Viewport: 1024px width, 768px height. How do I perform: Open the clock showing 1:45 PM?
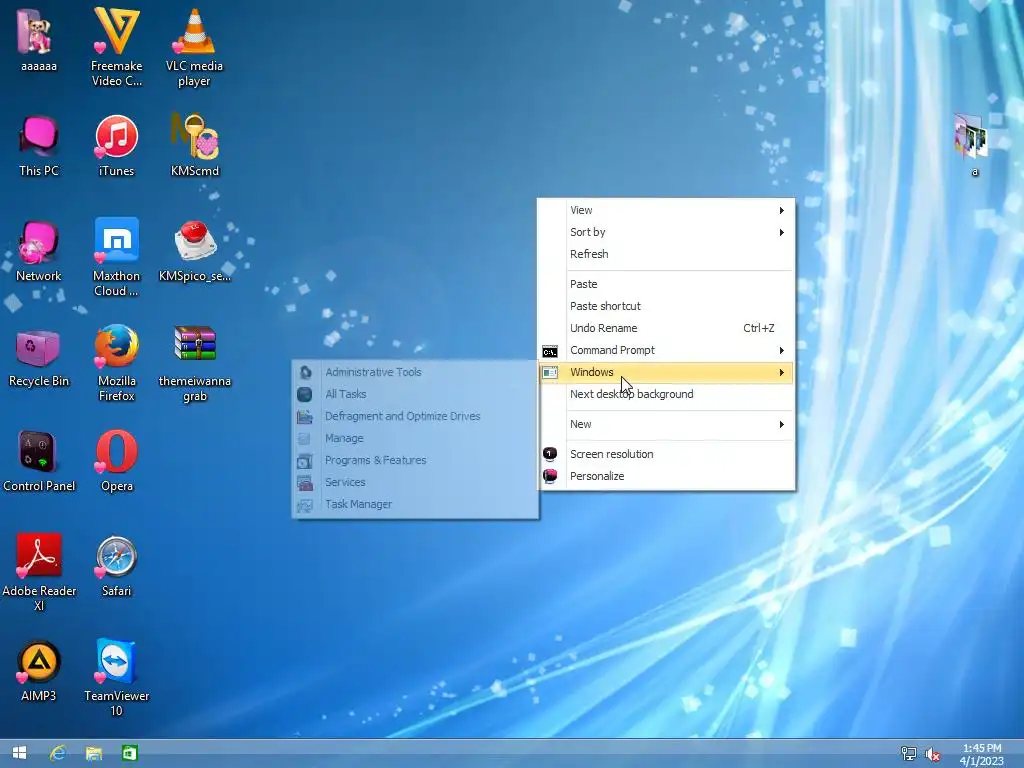pyautogui.click(x=982, y=754)
